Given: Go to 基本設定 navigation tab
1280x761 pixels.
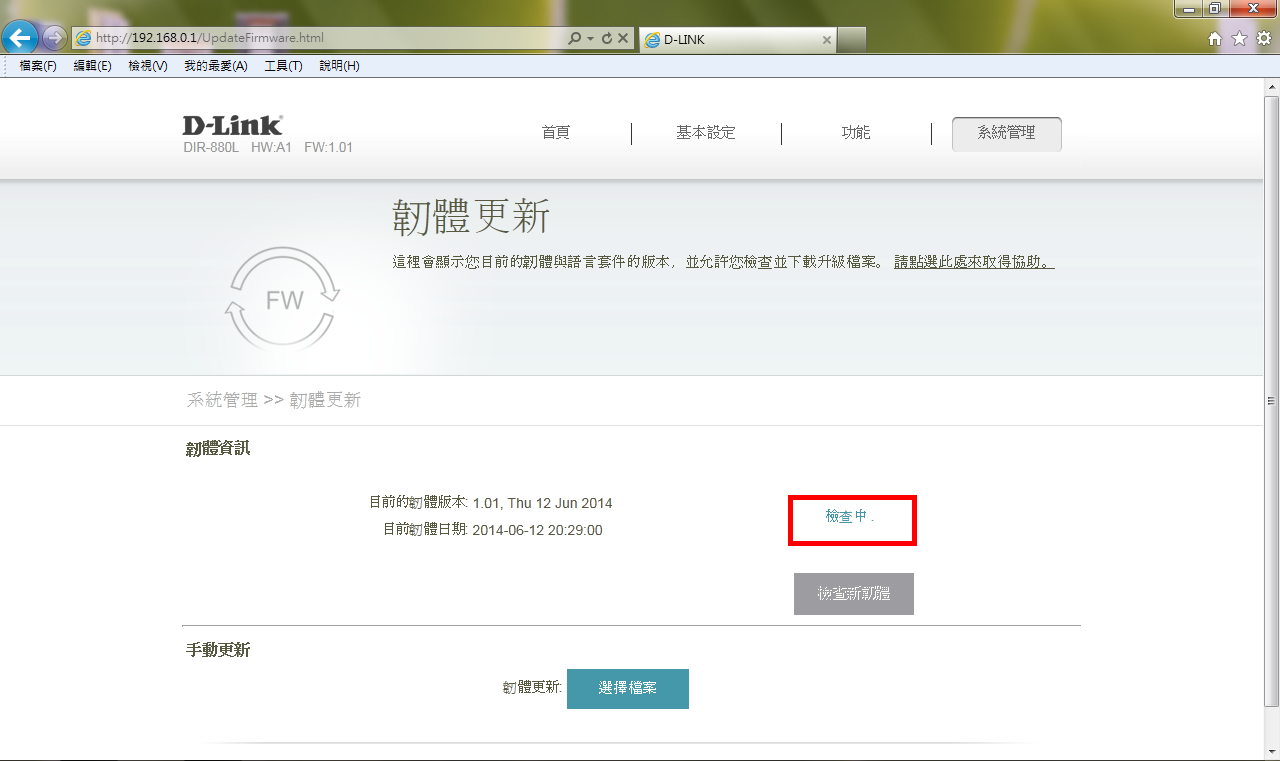Looking at the screenshot, I should [705, 133].
